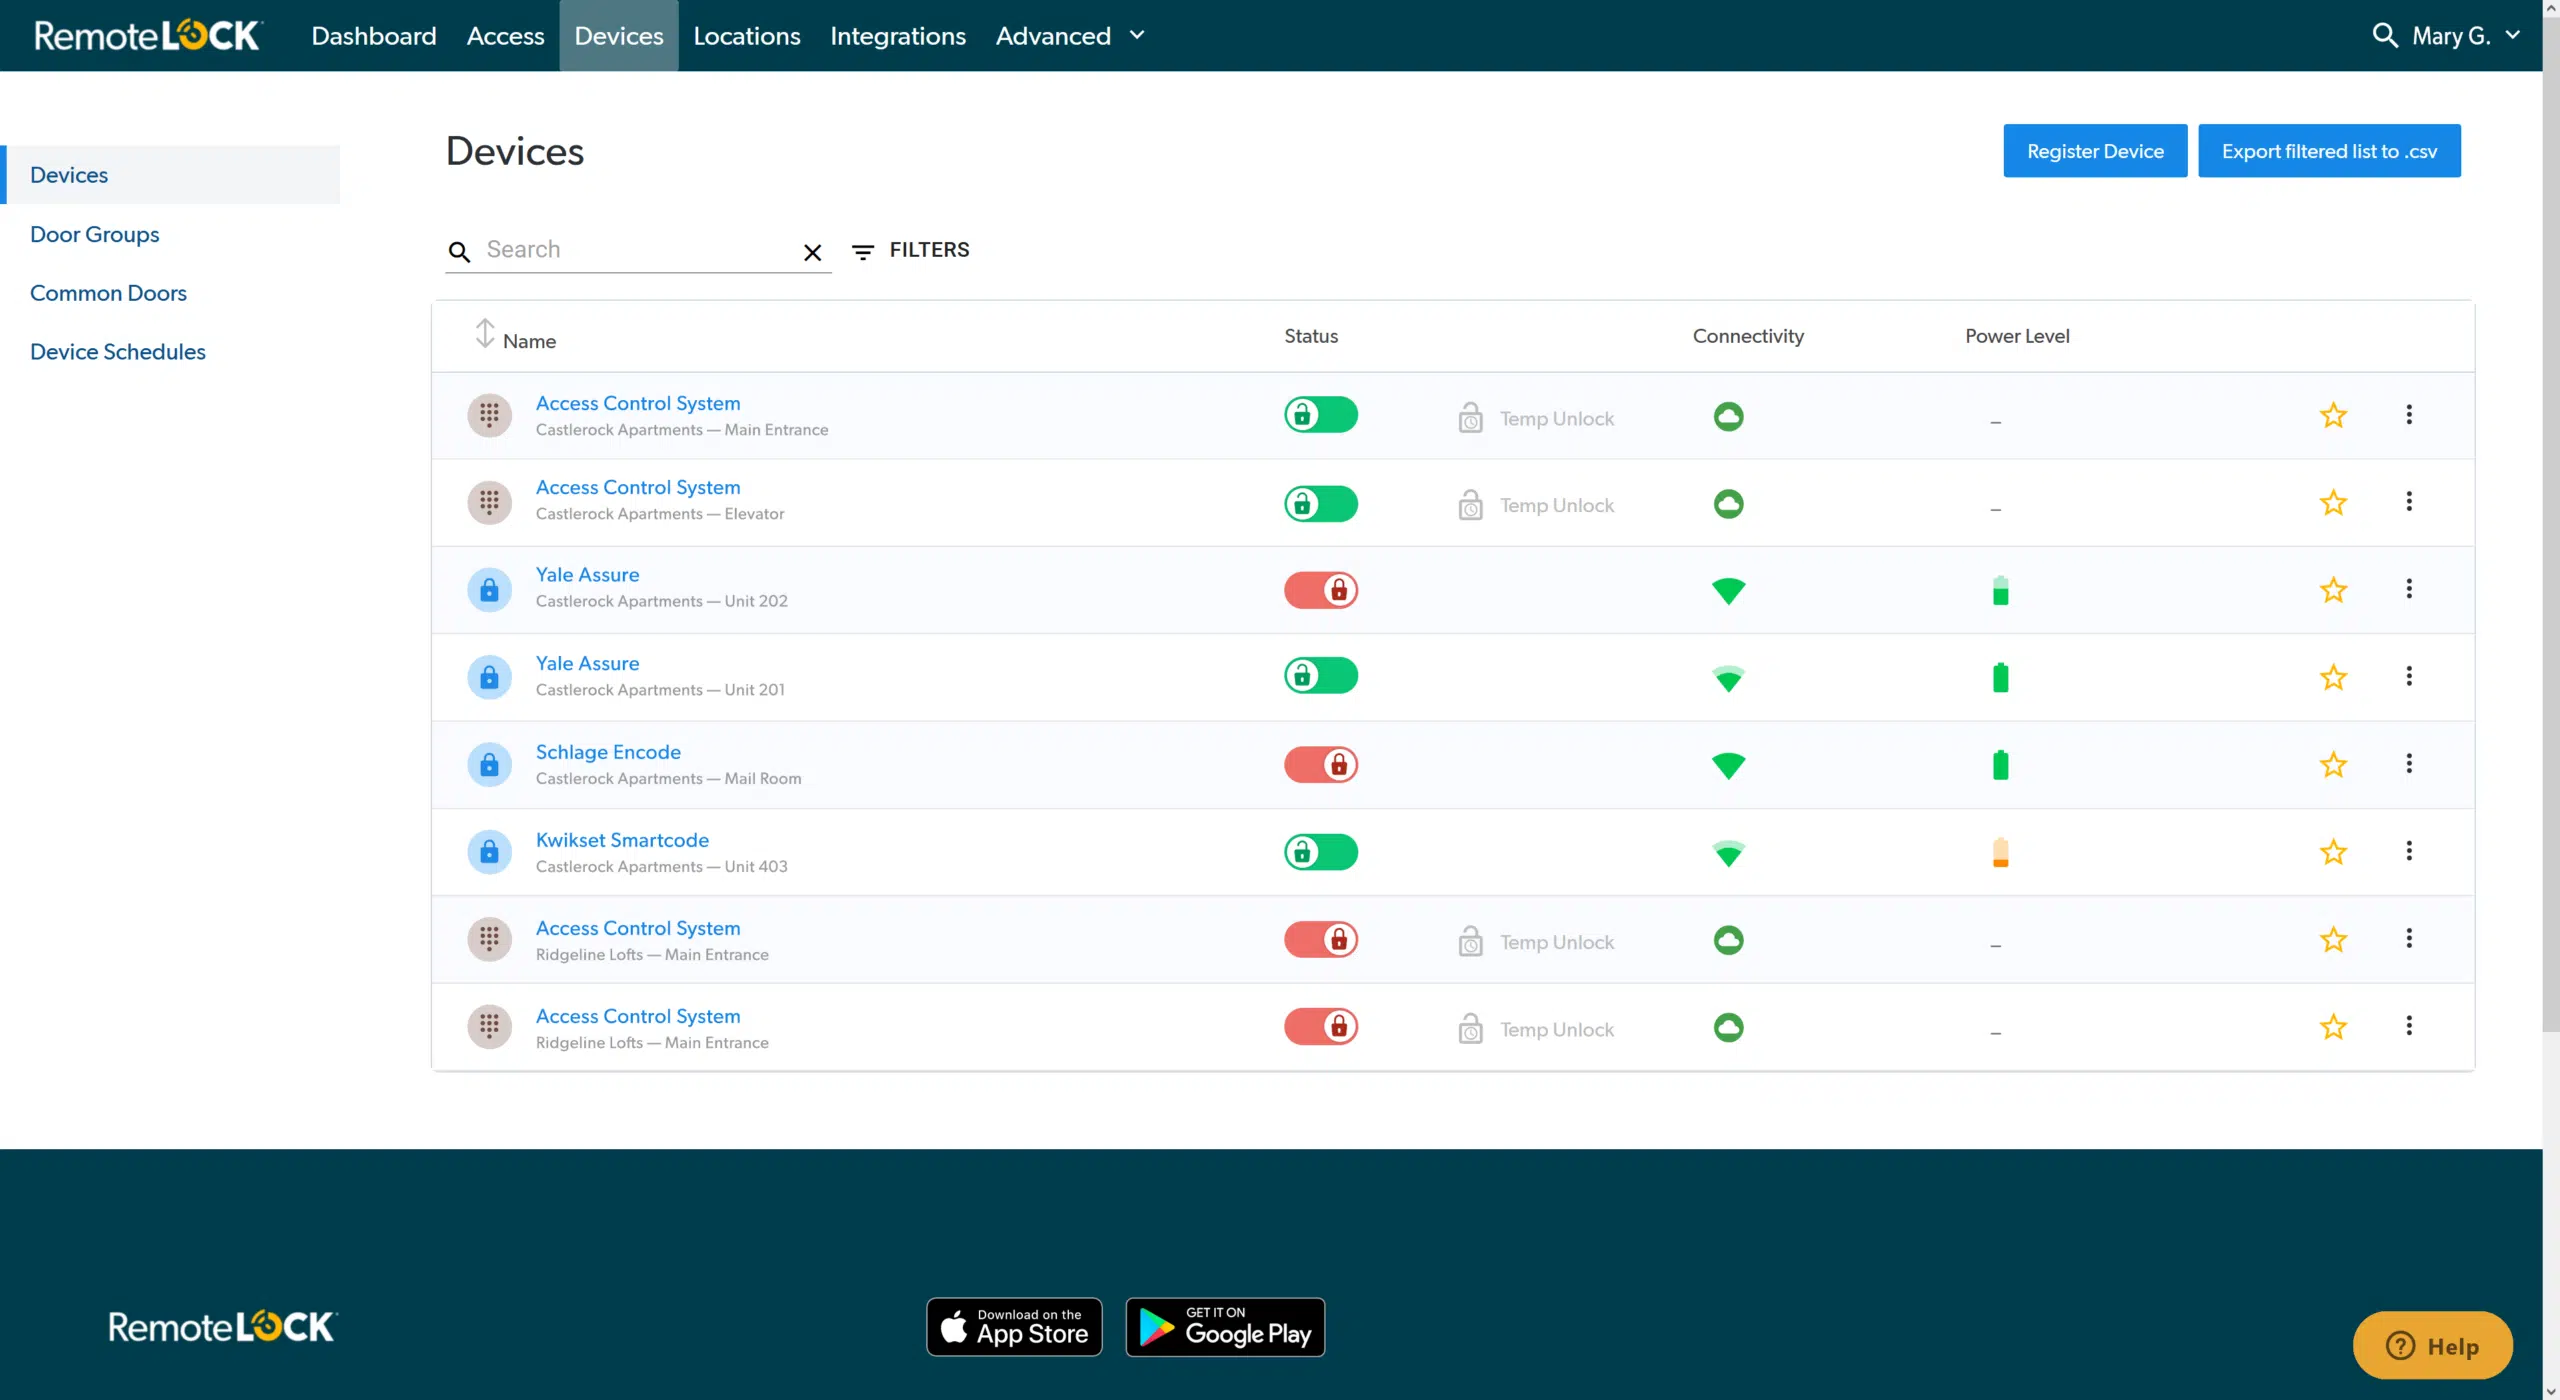Toggle lock status for Castlerock Main Entrance

(1321, 415)
